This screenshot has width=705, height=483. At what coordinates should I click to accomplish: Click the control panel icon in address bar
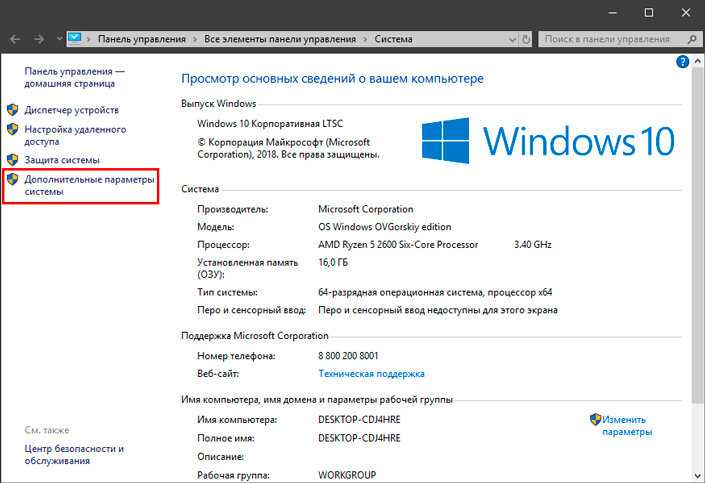pos(75,38)
